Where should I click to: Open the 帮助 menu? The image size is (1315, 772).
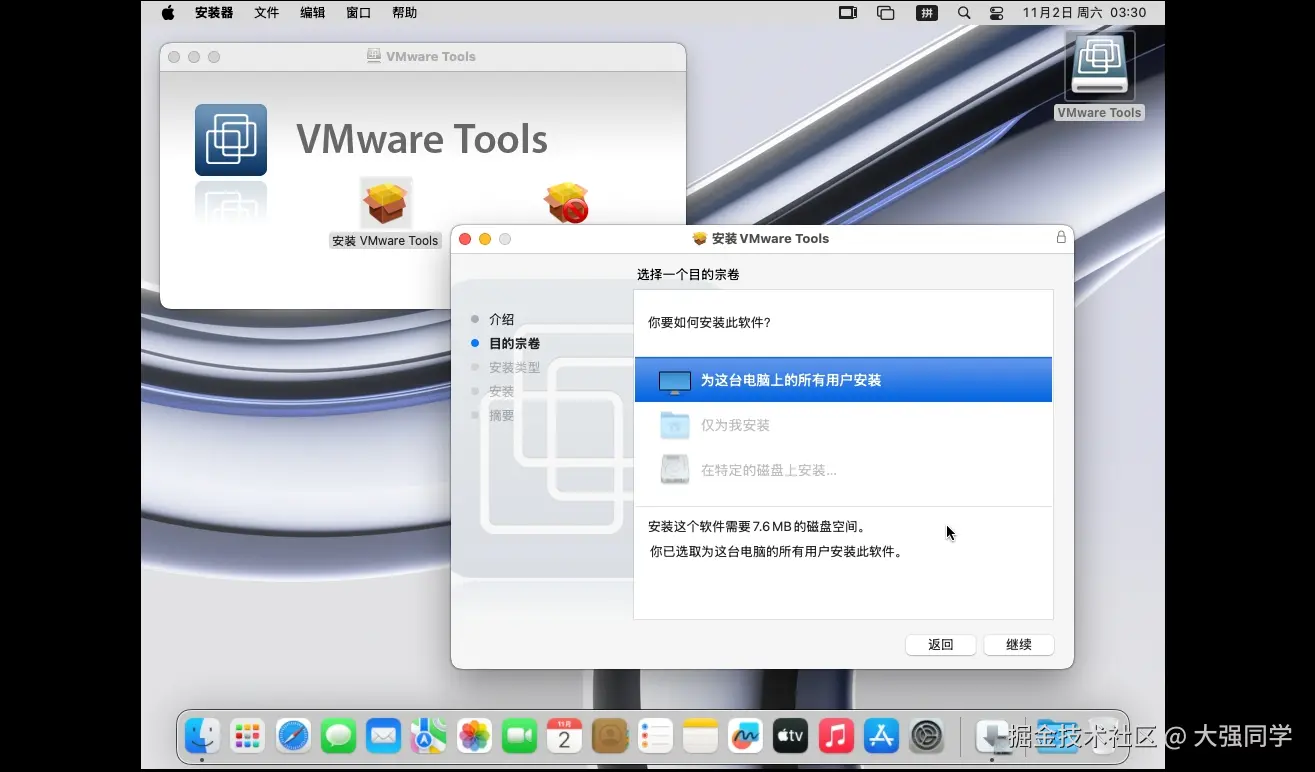click(405, 13)
